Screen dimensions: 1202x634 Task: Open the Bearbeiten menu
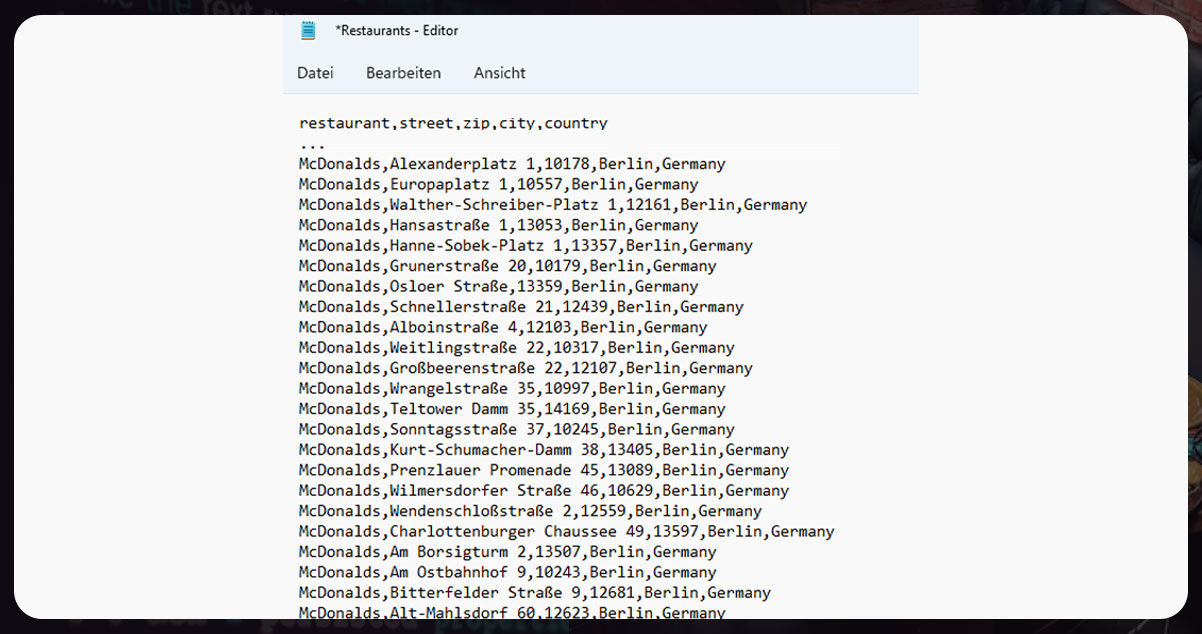click(x=403, y=73)
